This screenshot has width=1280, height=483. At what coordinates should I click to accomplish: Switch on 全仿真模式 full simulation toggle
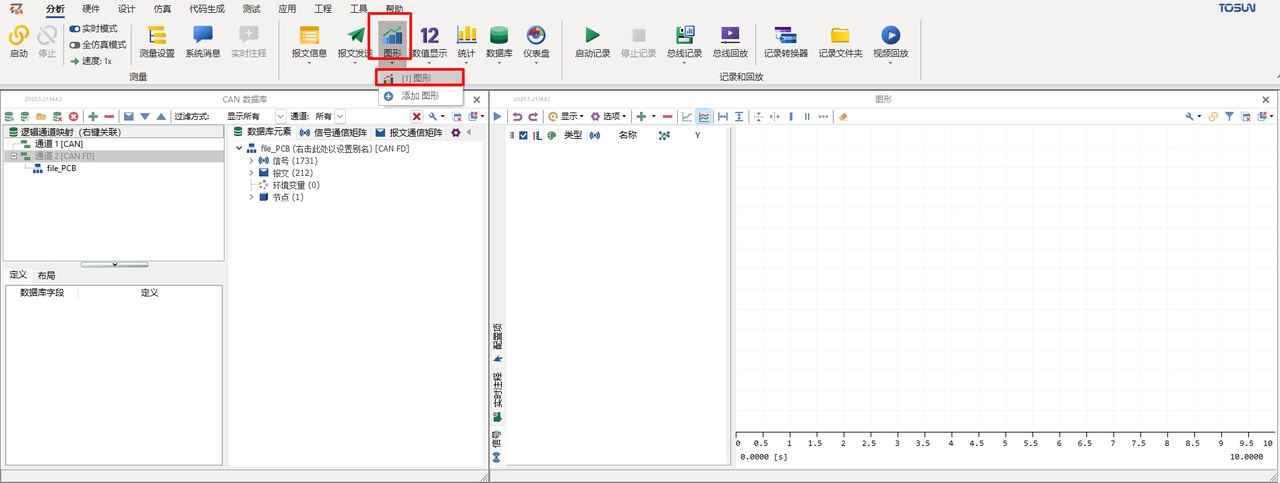[75, 45]
